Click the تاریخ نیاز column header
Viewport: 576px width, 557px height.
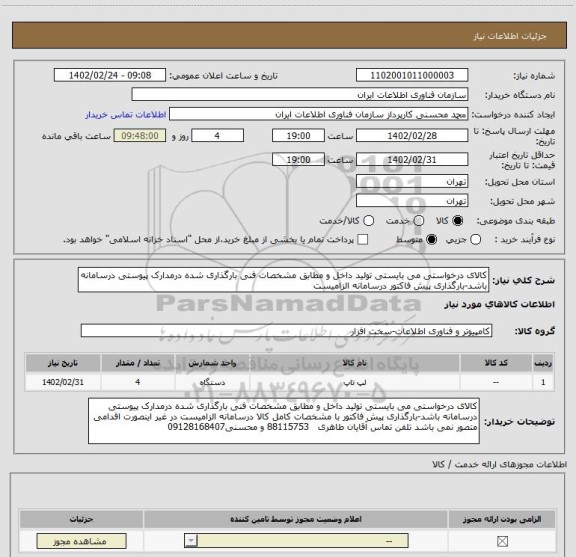click(63, 363)
